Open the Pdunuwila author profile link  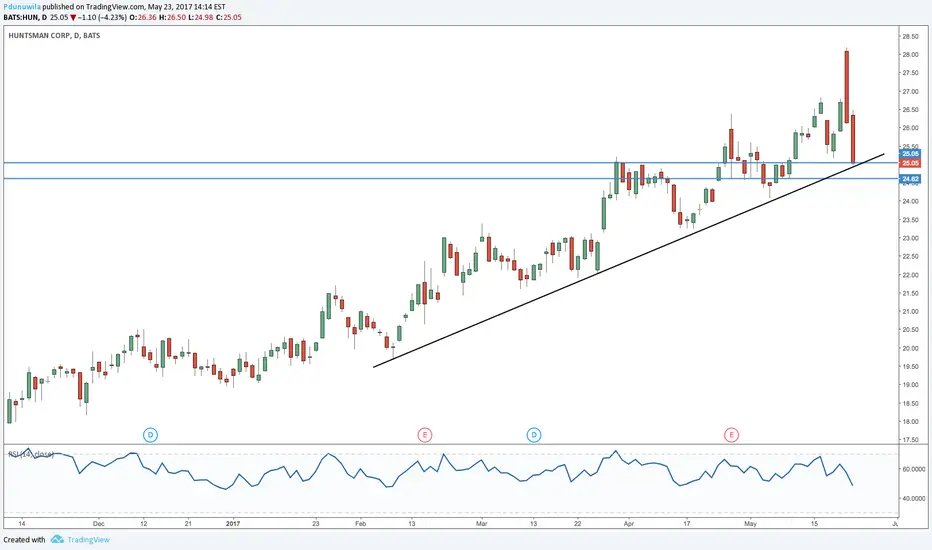[22, 7]
